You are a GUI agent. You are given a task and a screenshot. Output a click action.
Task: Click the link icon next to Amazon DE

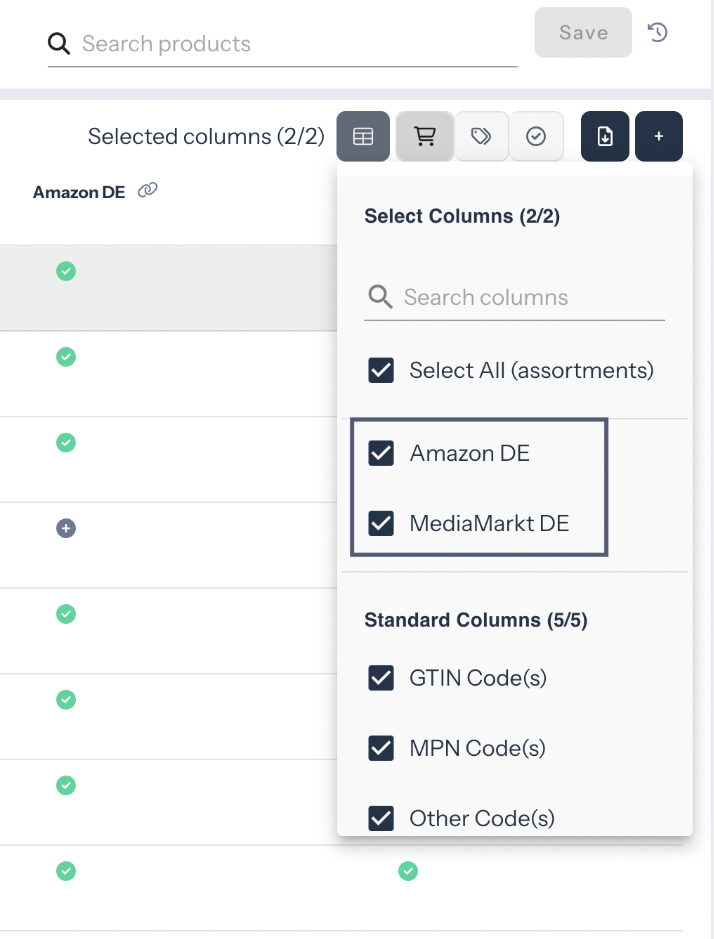click(x=148, y=190)
